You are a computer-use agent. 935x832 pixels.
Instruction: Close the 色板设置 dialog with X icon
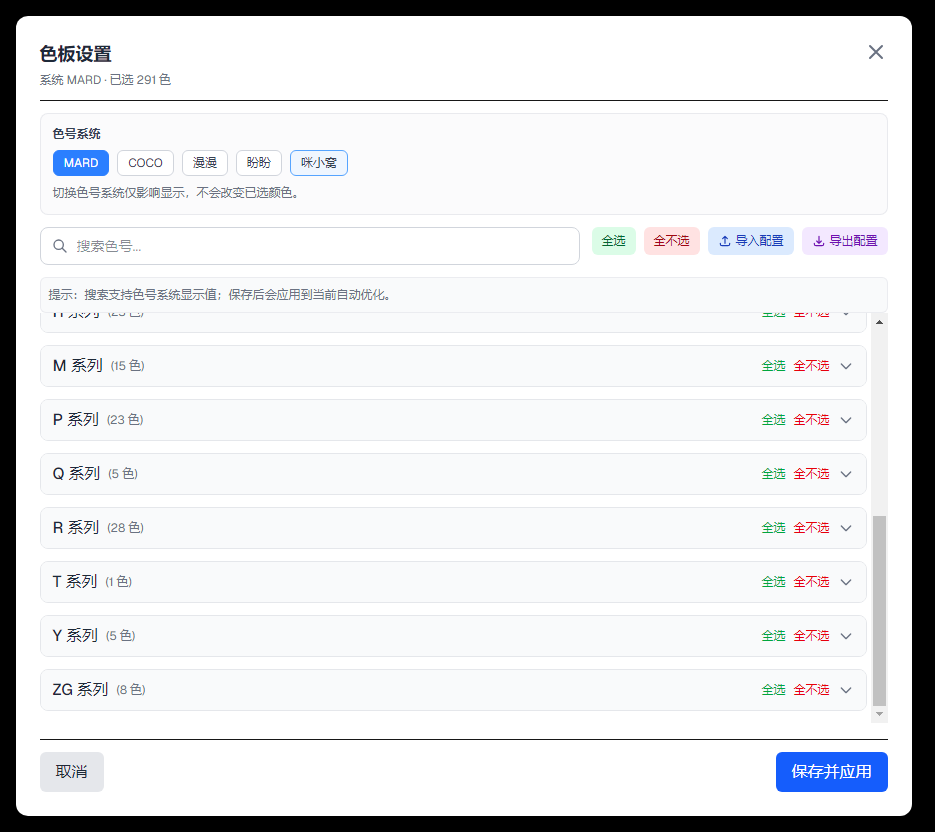(x=876, y=52)
